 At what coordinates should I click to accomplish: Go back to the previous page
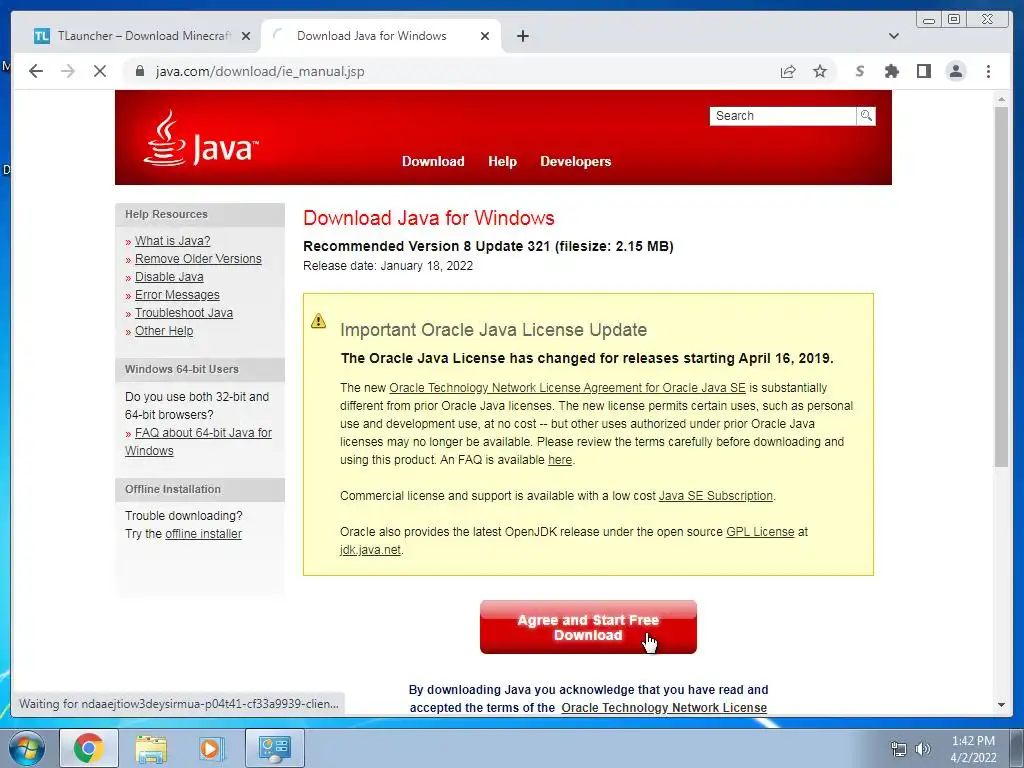pos(36,71)
